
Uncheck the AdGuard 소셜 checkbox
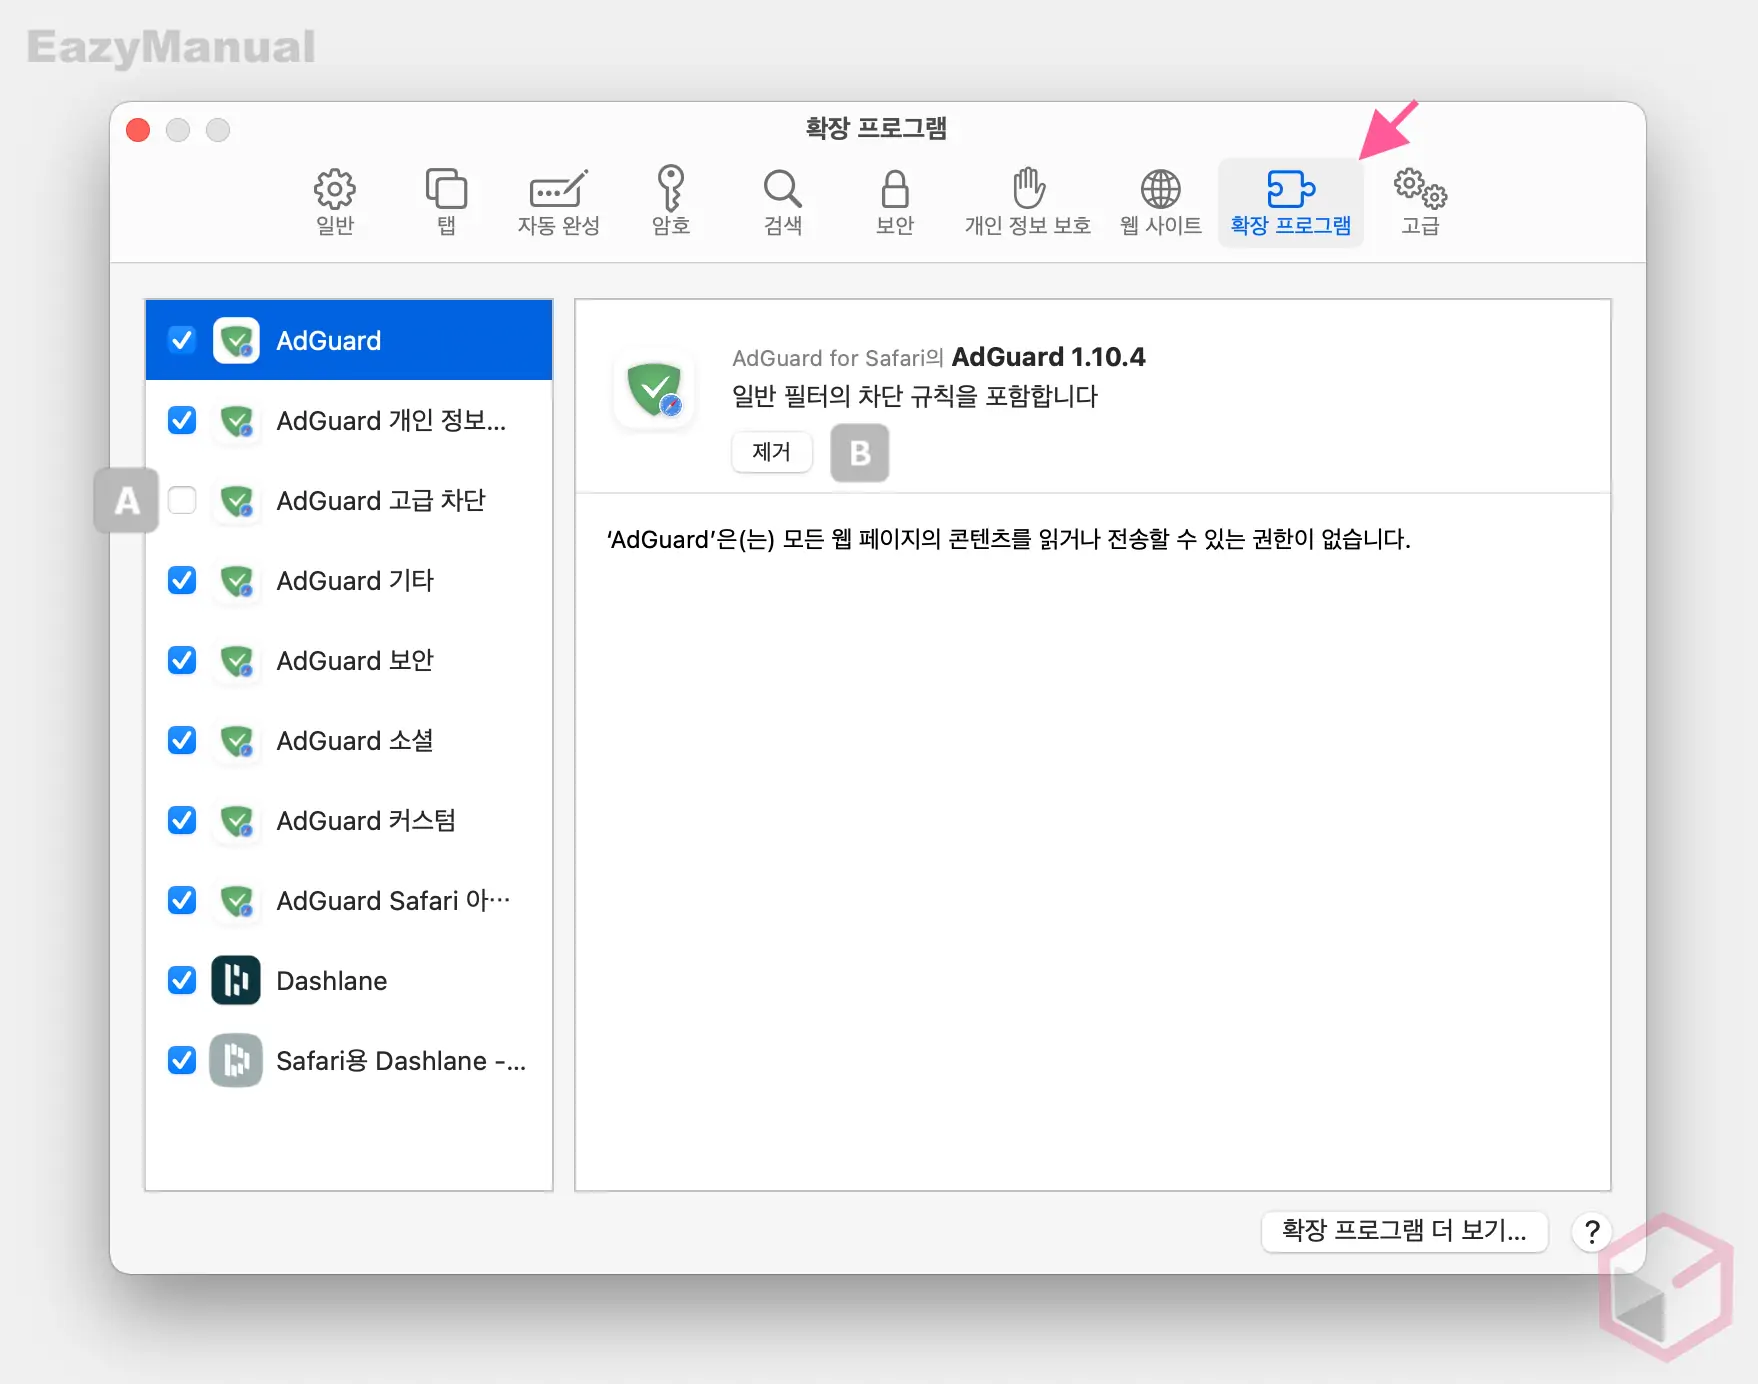coord(182,740)
